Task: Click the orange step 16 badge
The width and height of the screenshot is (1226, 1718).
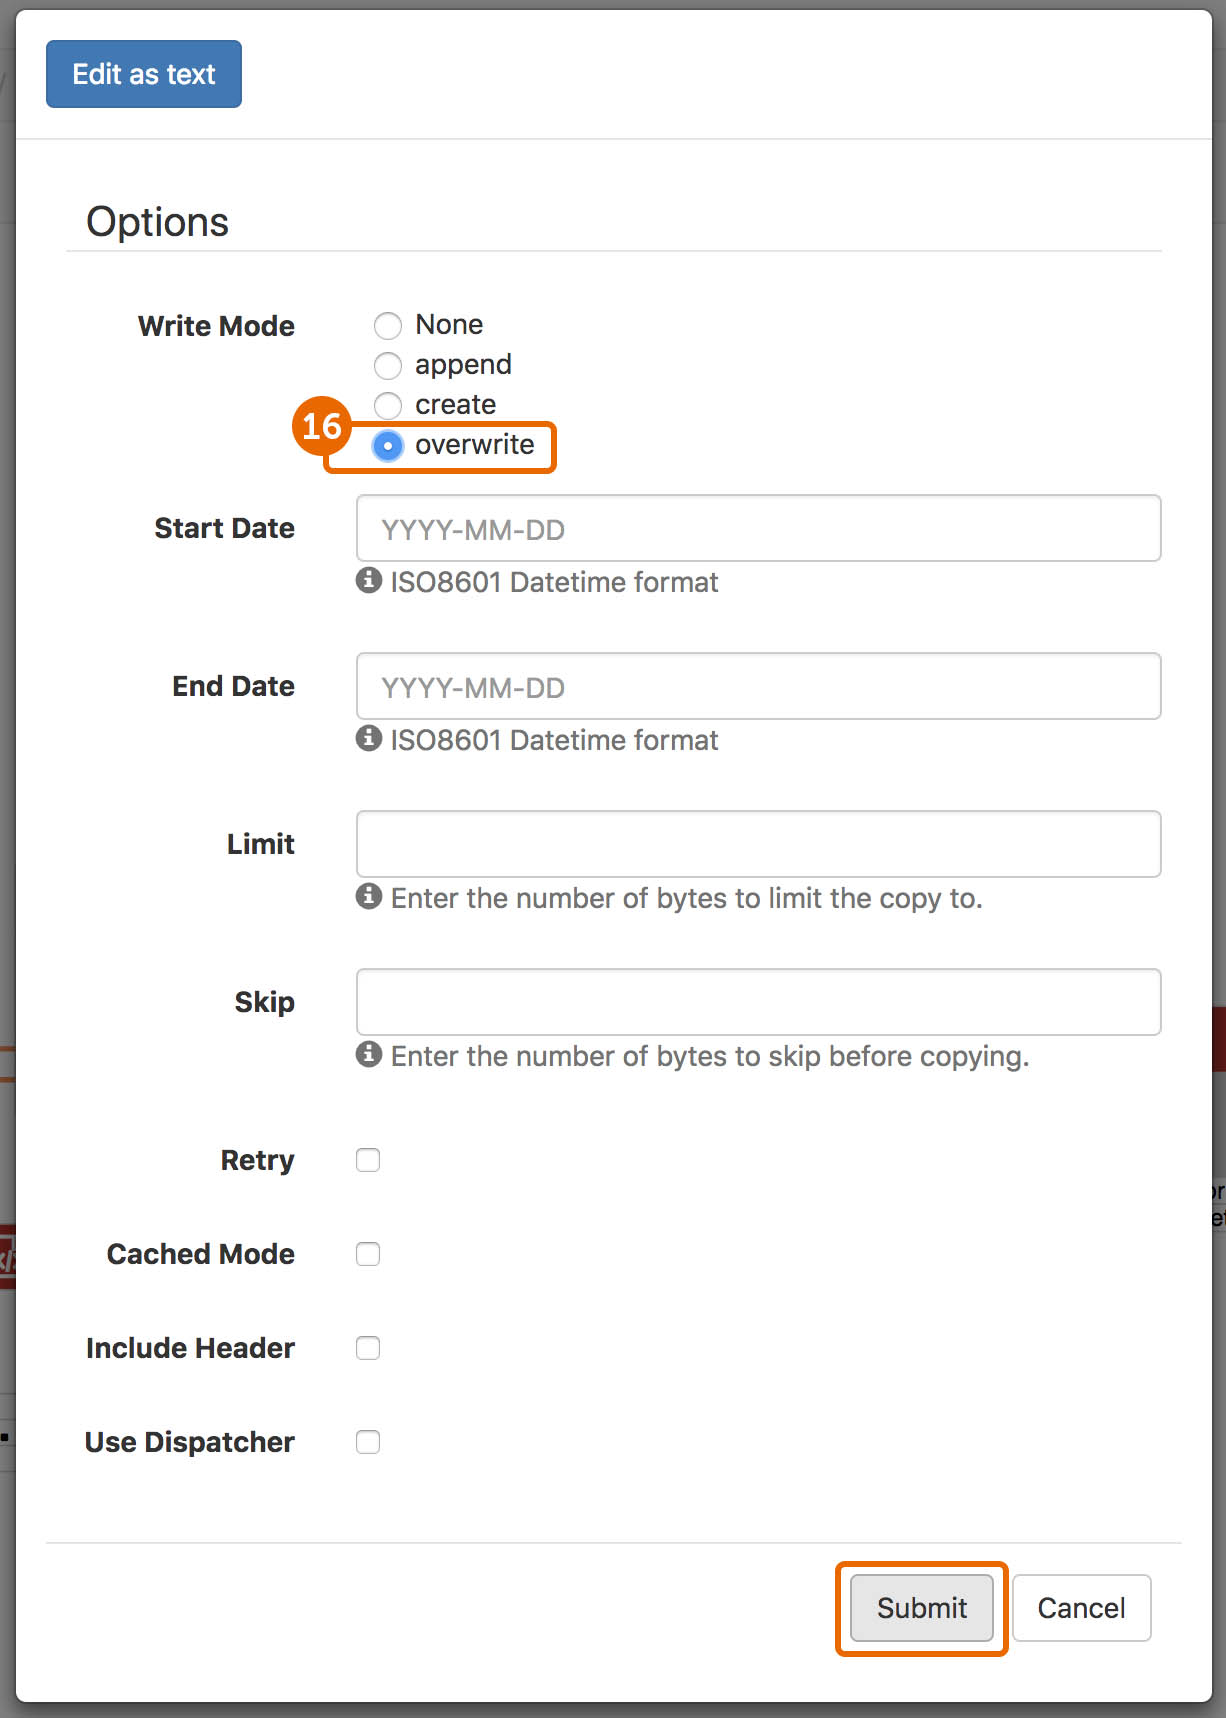Action: [322, 426]
